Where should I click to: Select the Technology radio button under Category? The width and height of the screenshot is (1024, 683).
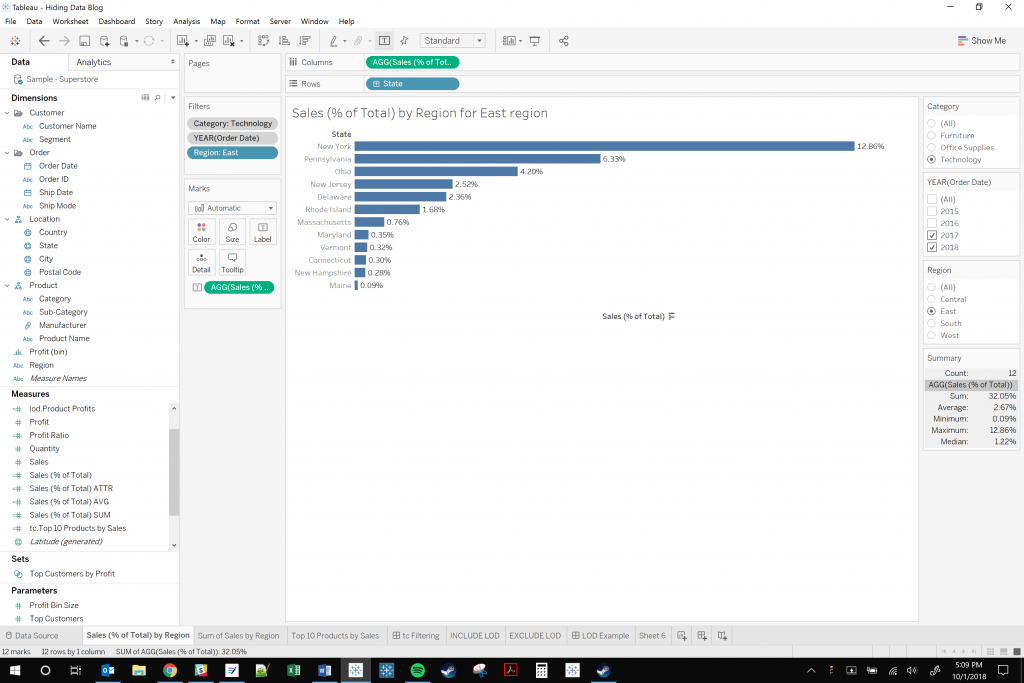coord(930,159)
